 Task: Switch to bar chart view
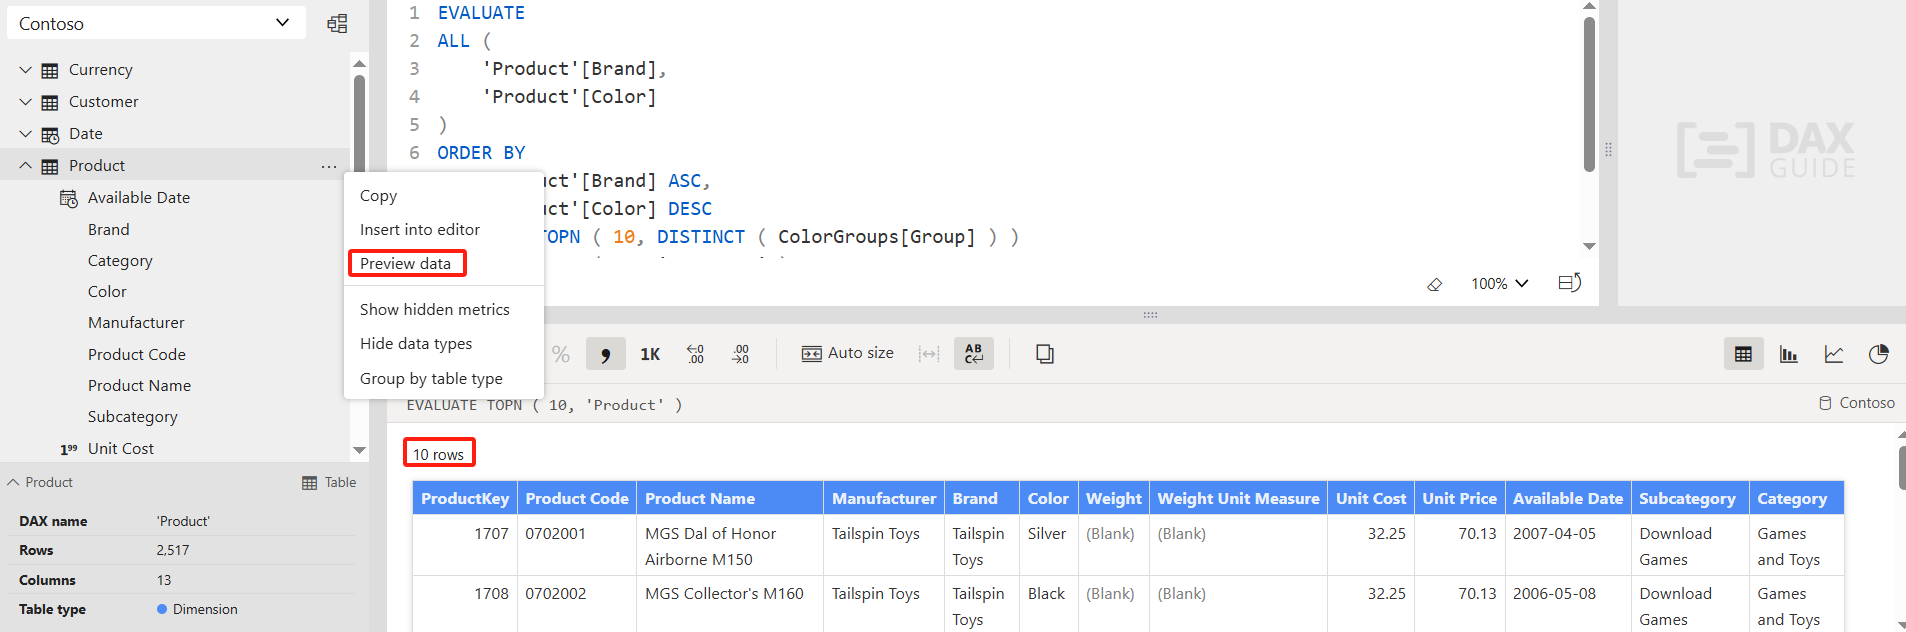(x=1789, y=354)
